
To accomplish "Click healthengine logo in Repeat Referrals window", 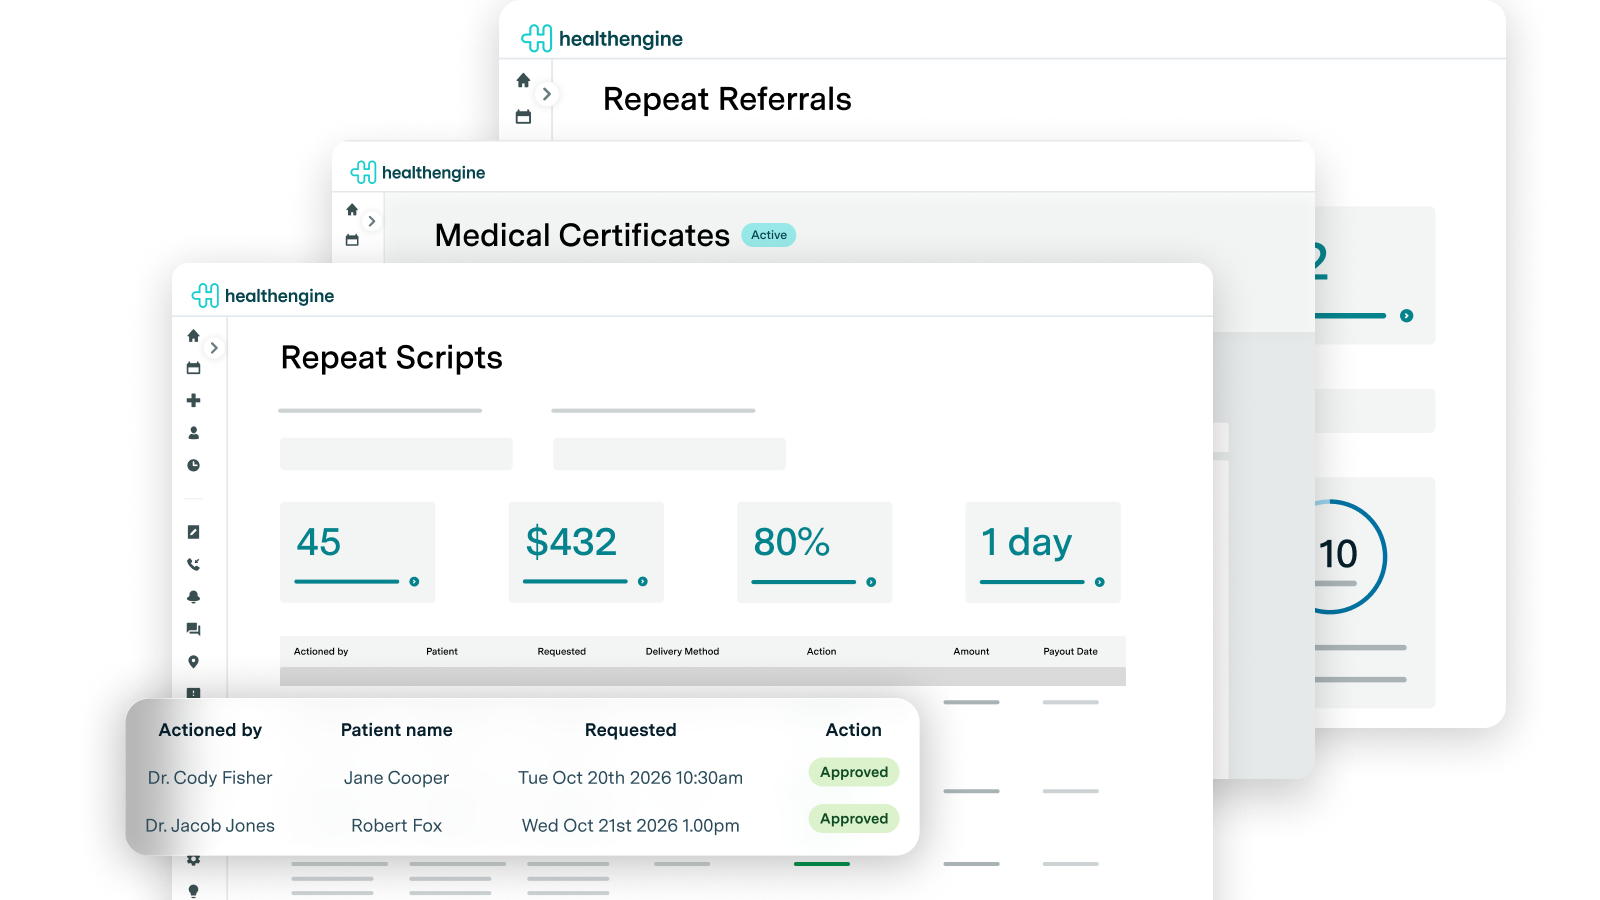I will click(602, 38).
